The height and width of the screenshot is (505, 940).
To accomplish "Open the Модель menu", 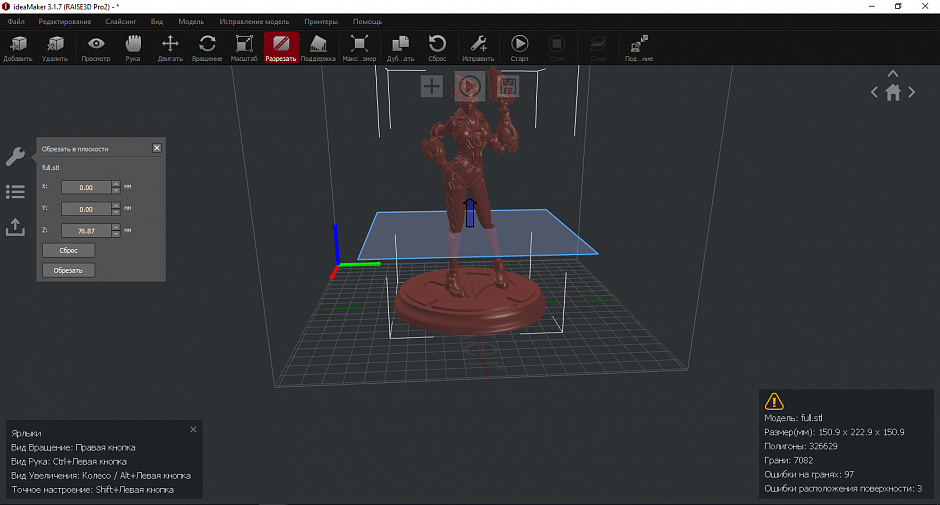I will [191, 22].
